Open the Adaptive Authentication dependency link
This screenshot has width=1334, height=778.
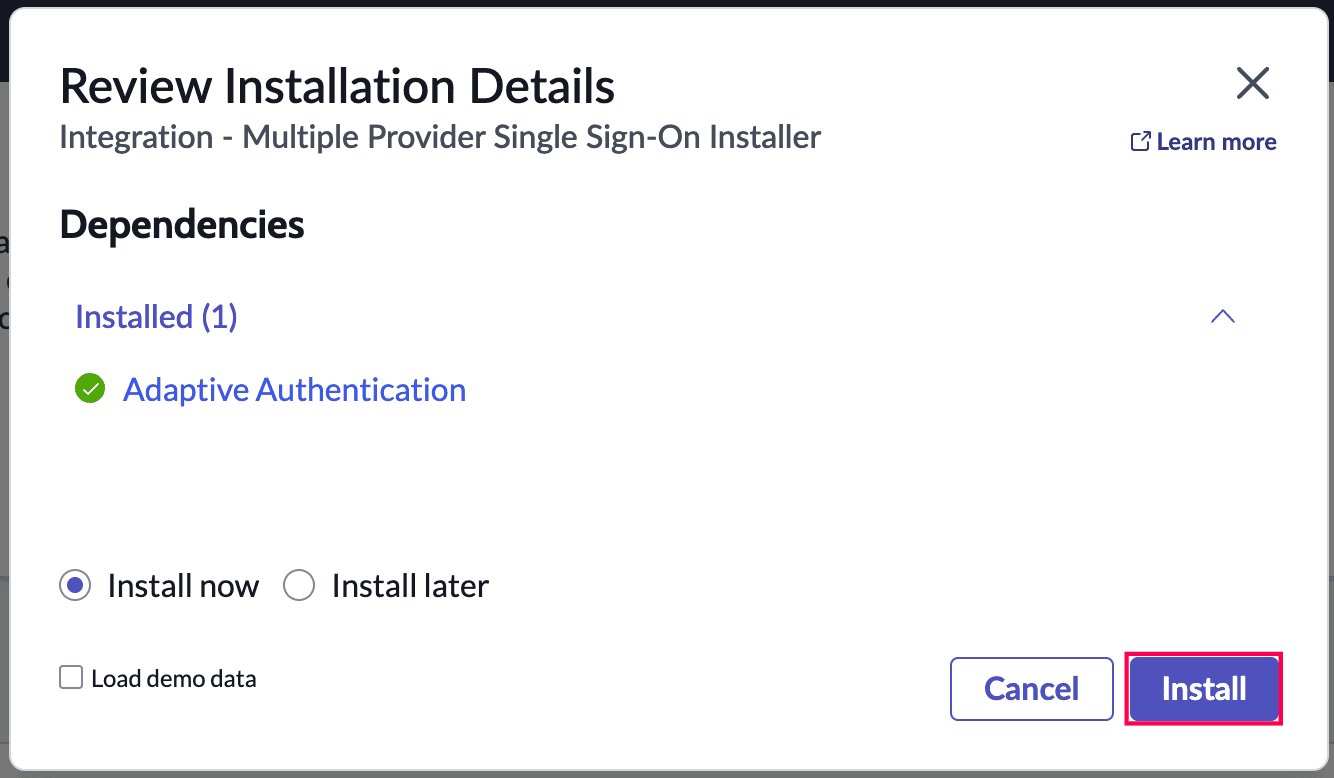coord(294,389)
